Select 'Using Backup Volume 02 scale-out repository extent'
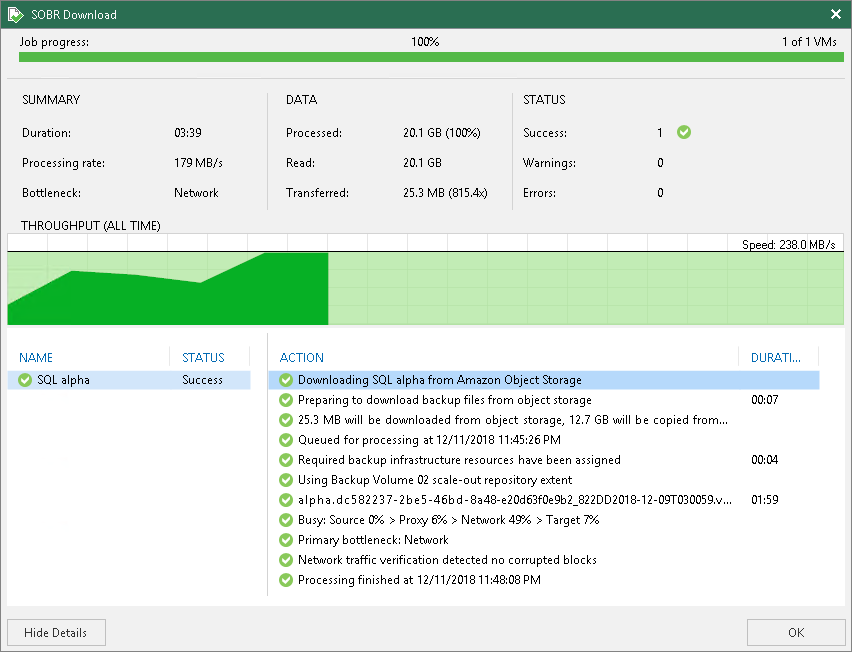 (x=544, y=480)
